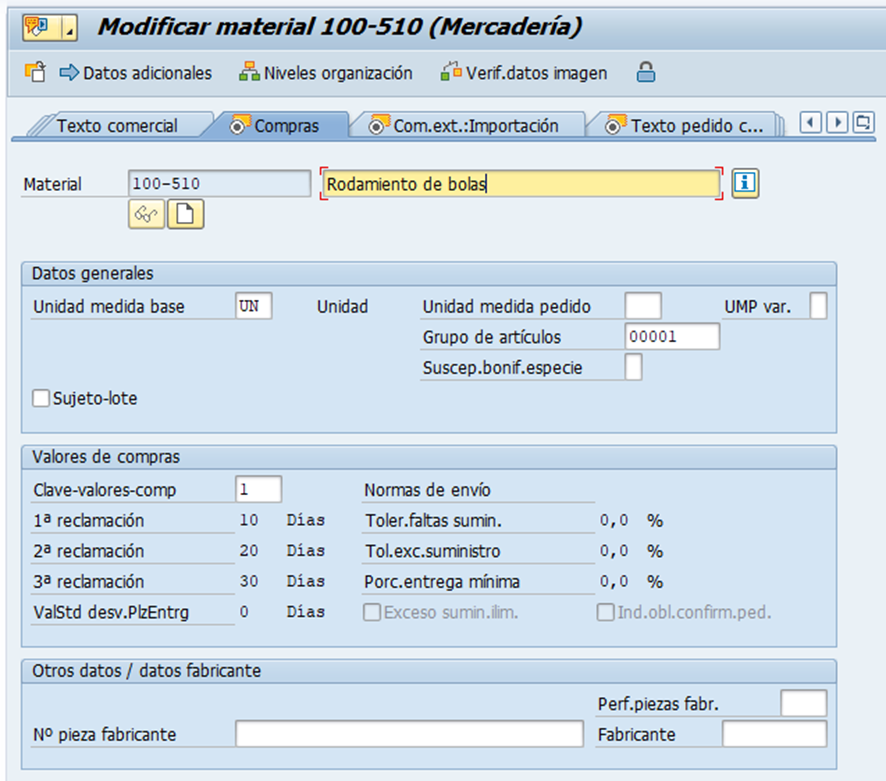Open the Texto pedido c... tab
886x781 pixels.
pyautogui.click(x=685, y=125)
